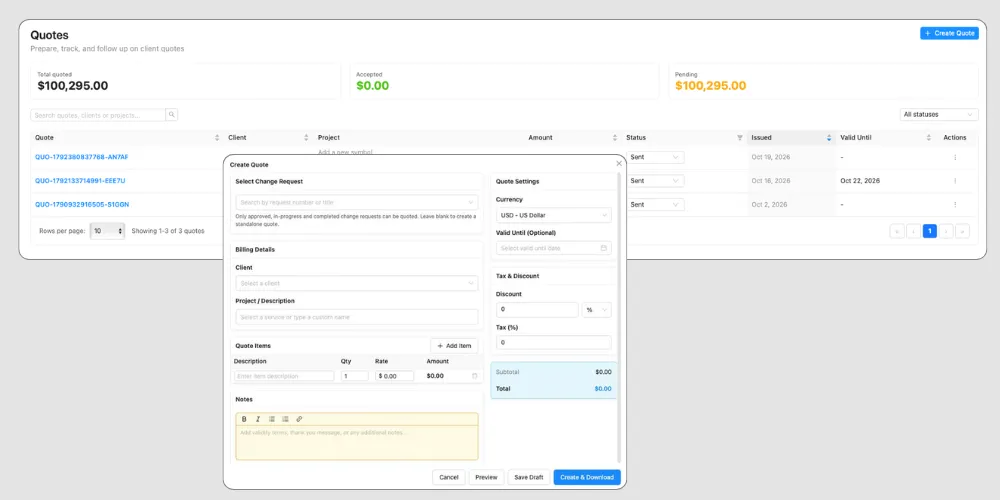Click inside the Notes text area
The image size is (1000, 500).
[357, 443]
